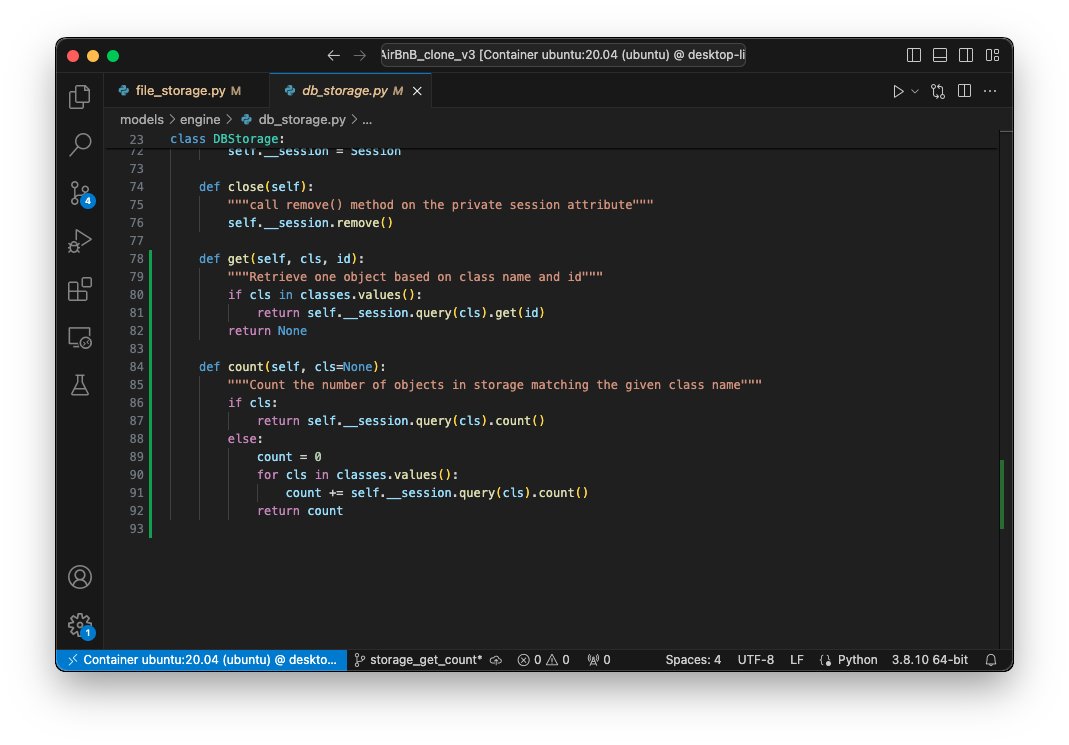Screen dimensions: 1069x745
Task: Toggle the bottom panel layout icon
Action: (x=939, y=55)
